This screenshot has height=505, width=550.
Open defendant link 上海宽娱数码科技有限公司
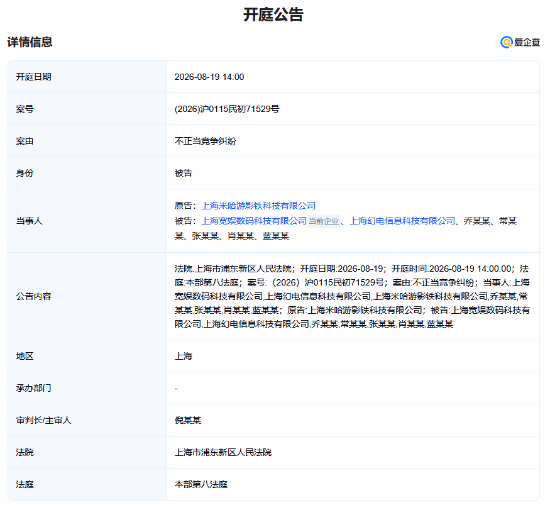[254, 221]
